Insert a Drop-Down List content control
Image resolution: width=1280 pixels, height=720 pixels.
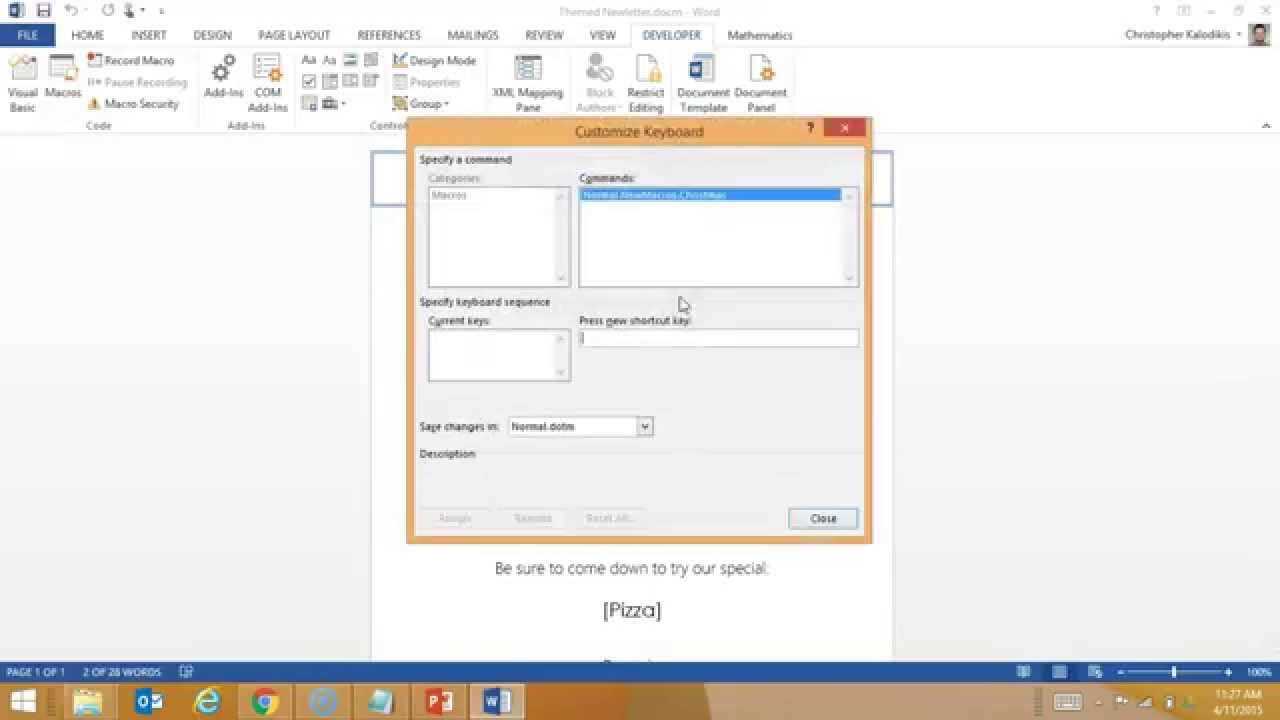coord(350,82)
